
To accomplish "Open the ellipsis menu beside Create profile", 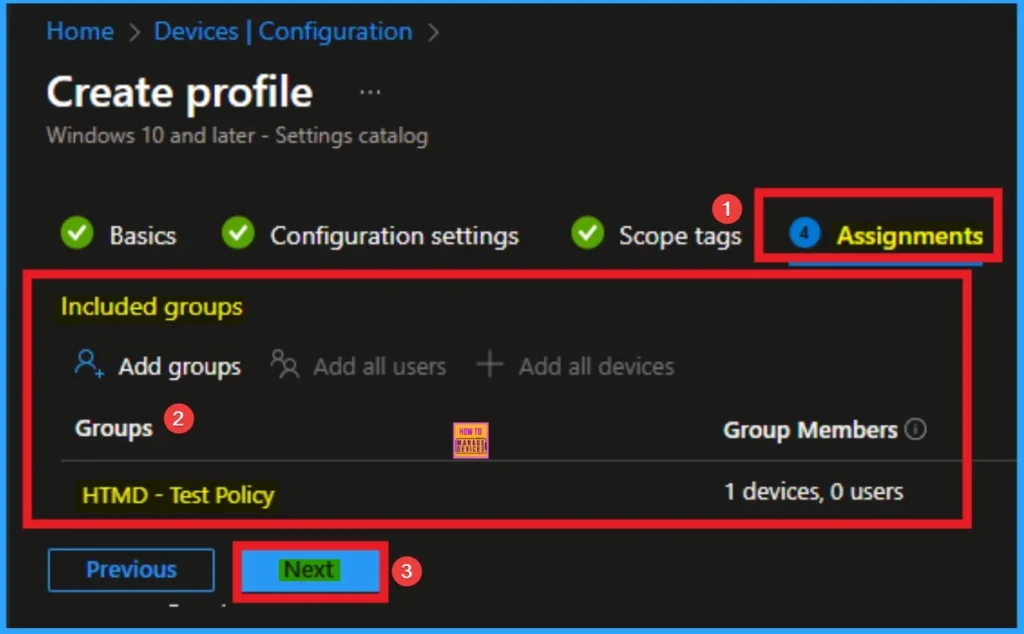I will tap(370, 92).
